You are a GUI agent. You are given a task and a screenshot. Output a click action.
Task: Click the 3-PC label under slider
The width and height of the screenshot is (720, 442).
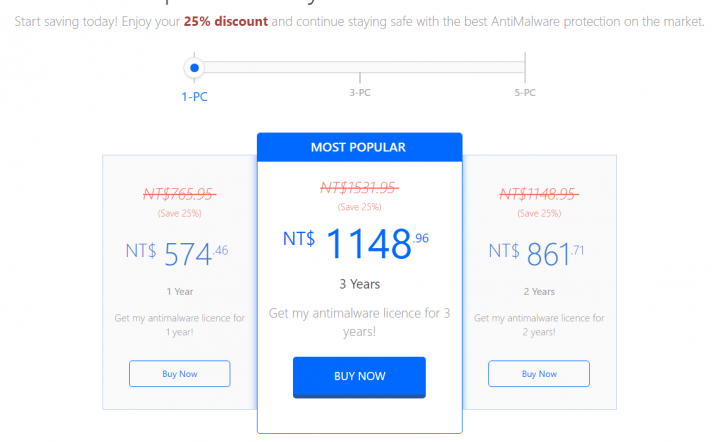359,93
